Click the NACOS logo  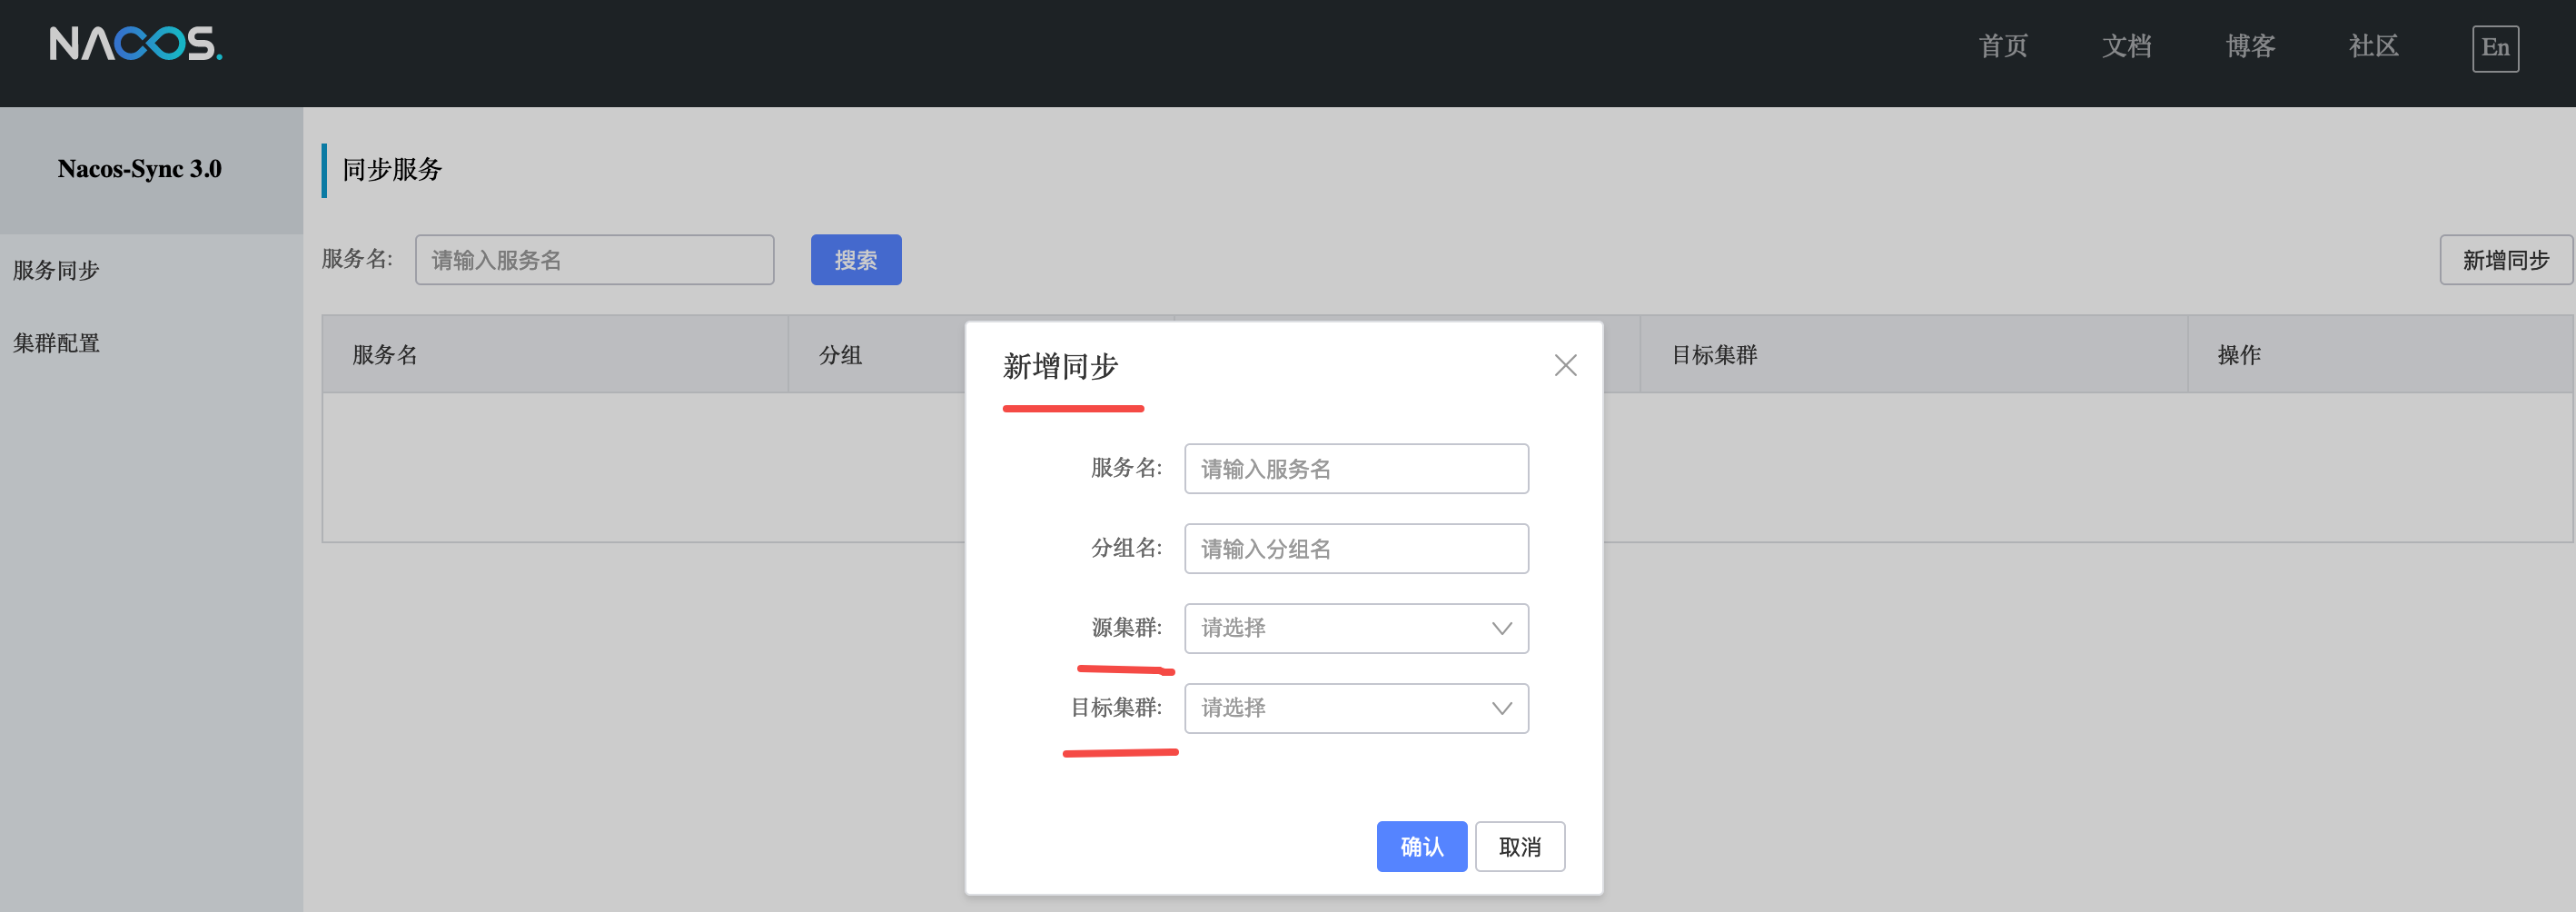click(136, 44)
